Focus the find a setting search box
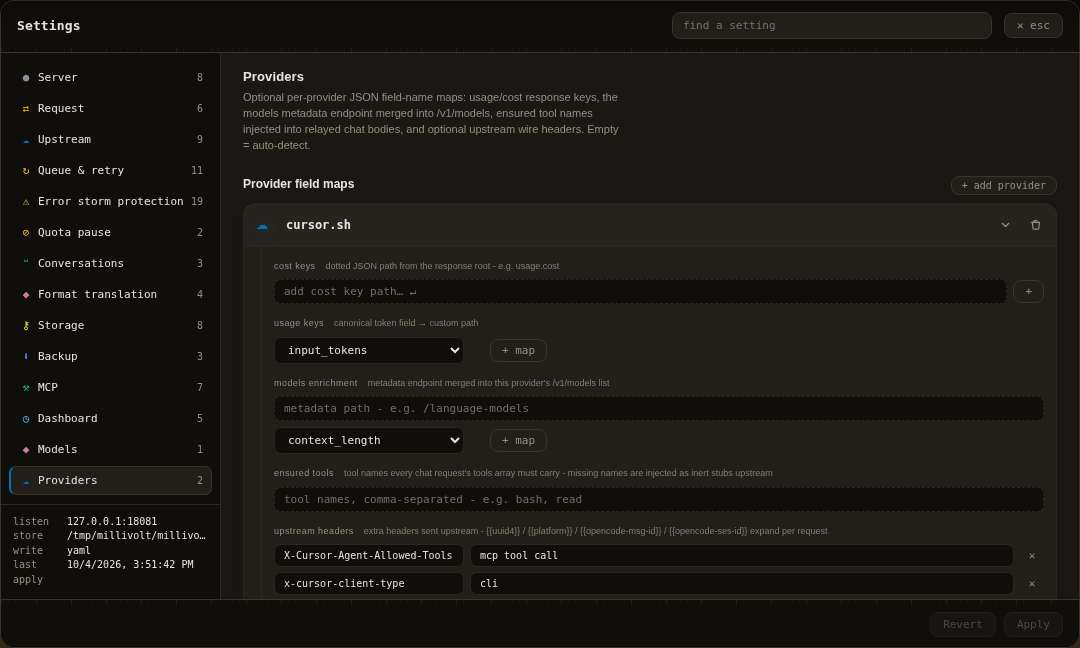The image size is (1080, 648). 831,25
